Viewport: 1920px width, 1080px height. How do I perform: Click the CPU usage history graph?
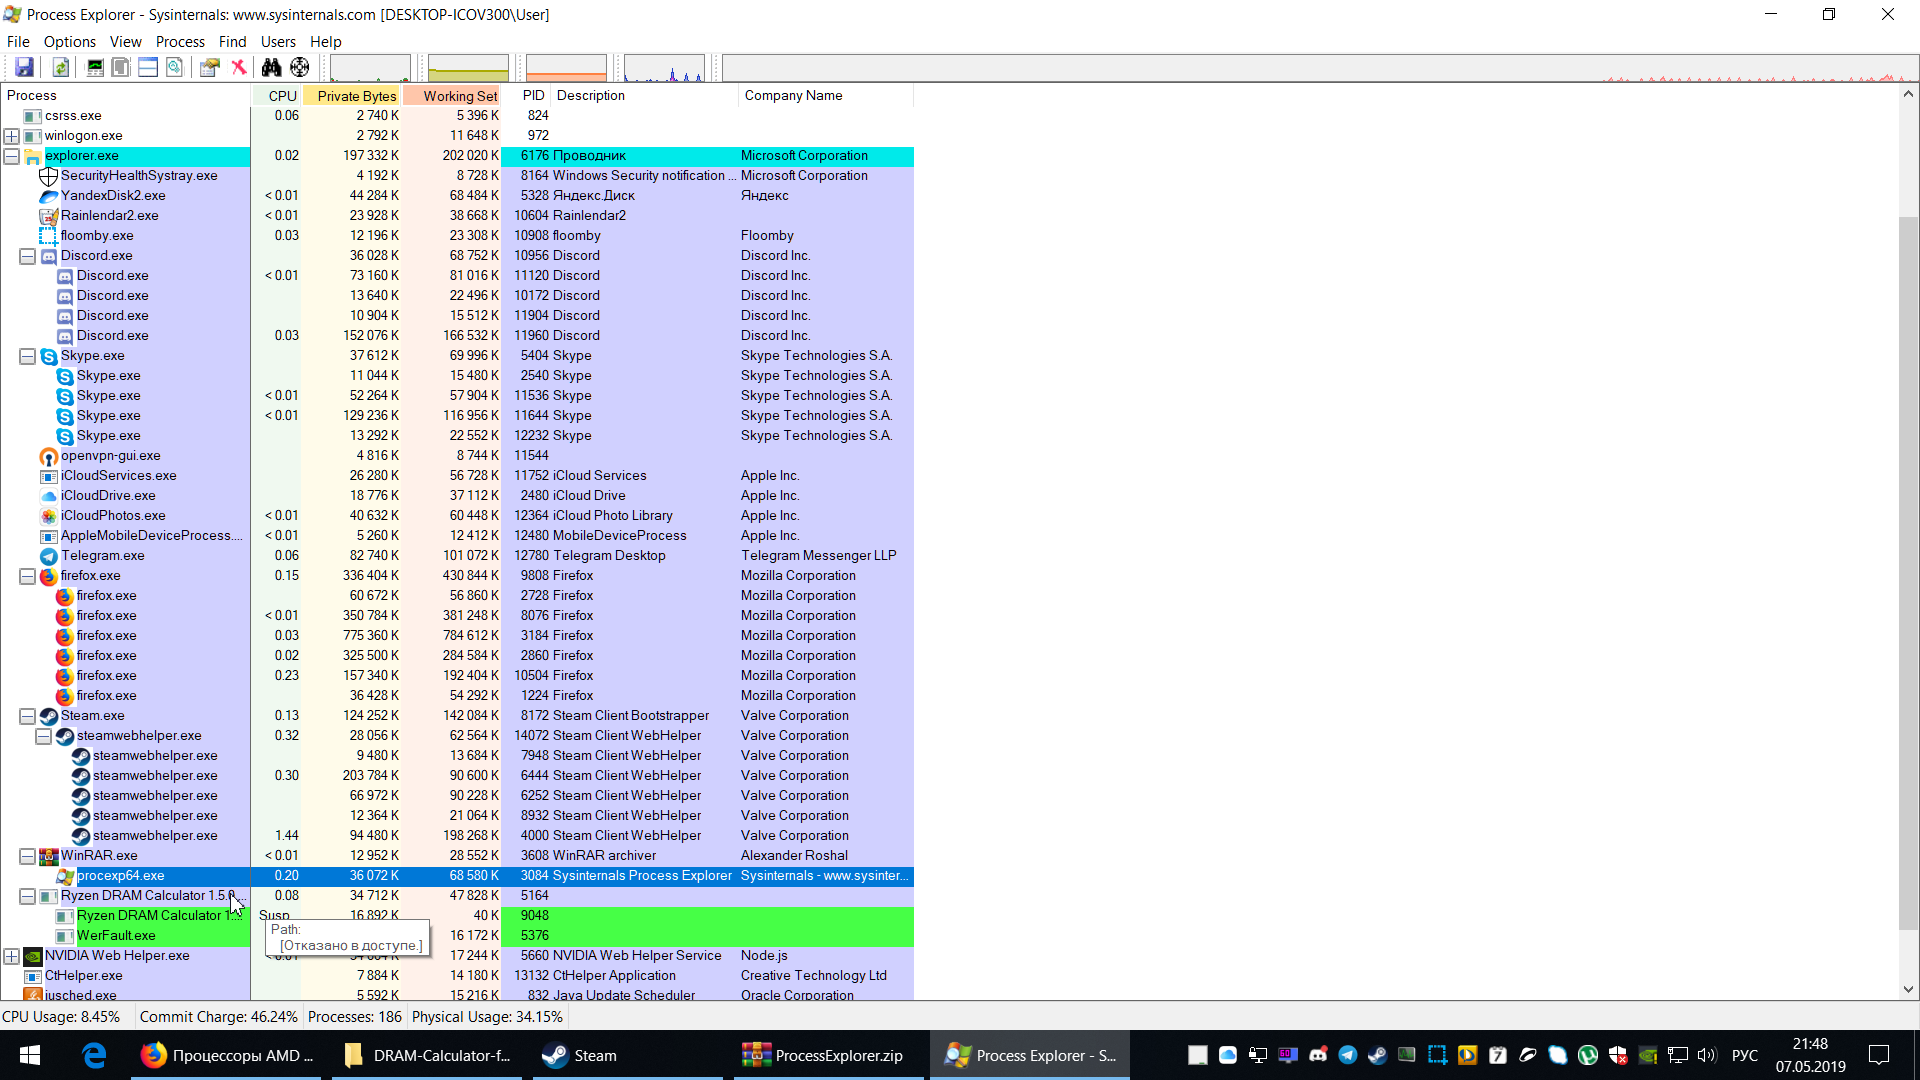click(x=370, y=69)
